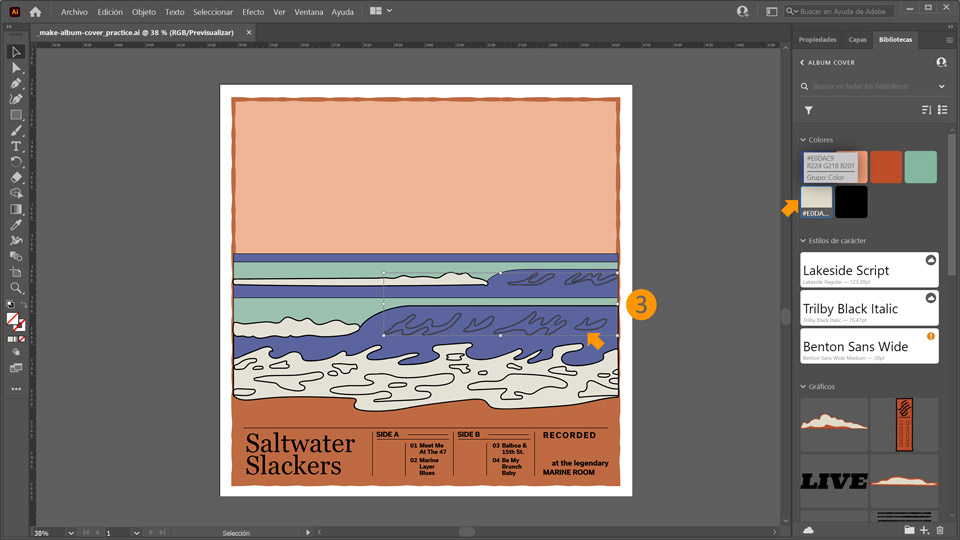Collapse the Estilos de carácter section
Image resolution: width=960 pixels, height=540 pixels.
[802, 241]
